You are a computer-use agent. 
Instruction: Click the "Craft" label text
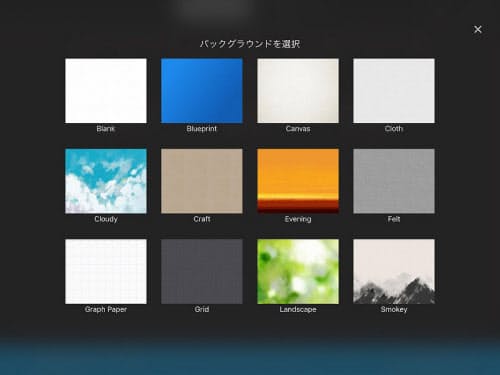tap(202, 219)
